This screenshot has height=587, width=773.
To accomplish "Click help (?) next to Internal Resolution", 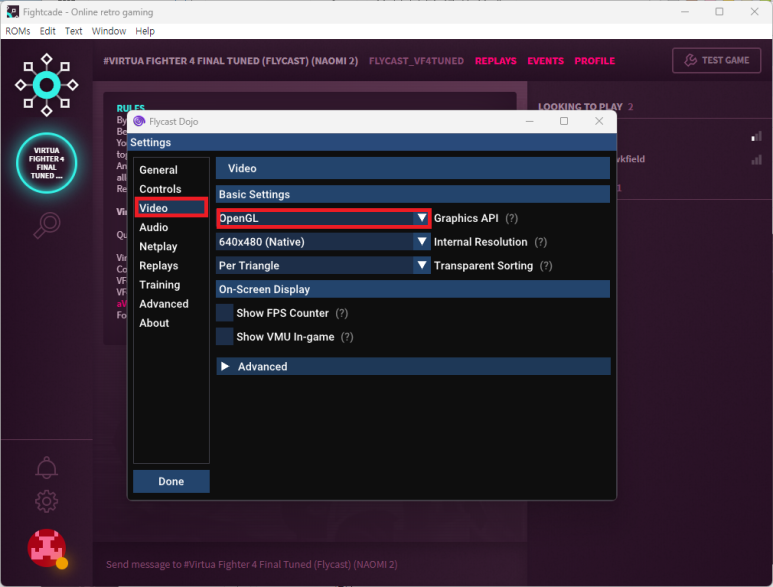I will 541,242.
